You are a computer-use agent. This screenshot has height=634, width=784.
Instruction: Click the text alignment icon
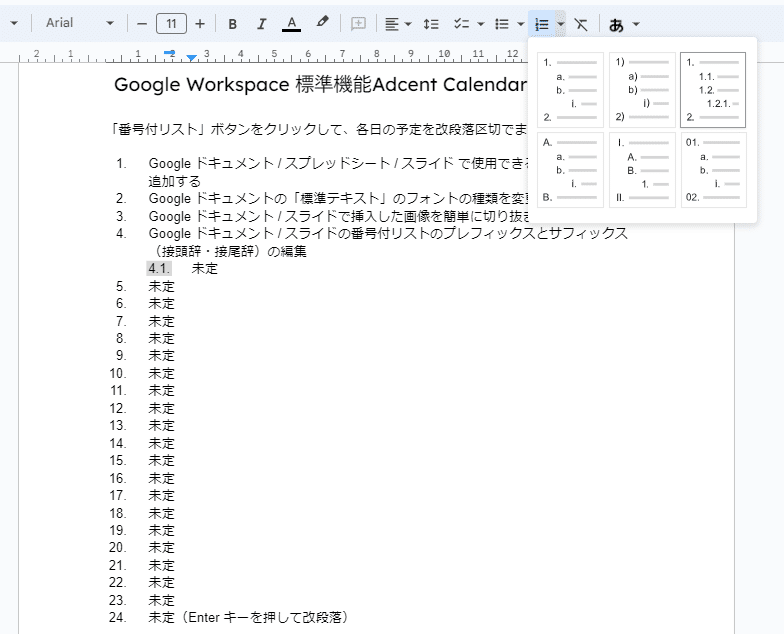392,24
